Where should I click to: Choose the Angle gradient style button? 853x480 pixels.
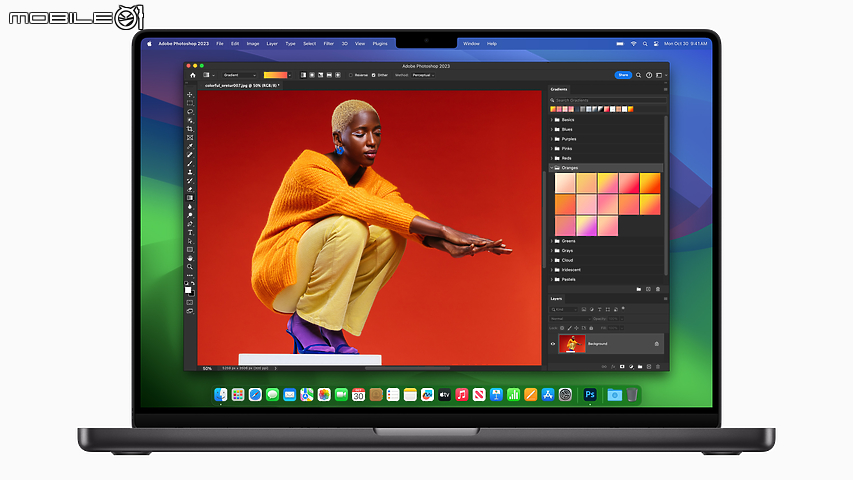pos(320,75)
